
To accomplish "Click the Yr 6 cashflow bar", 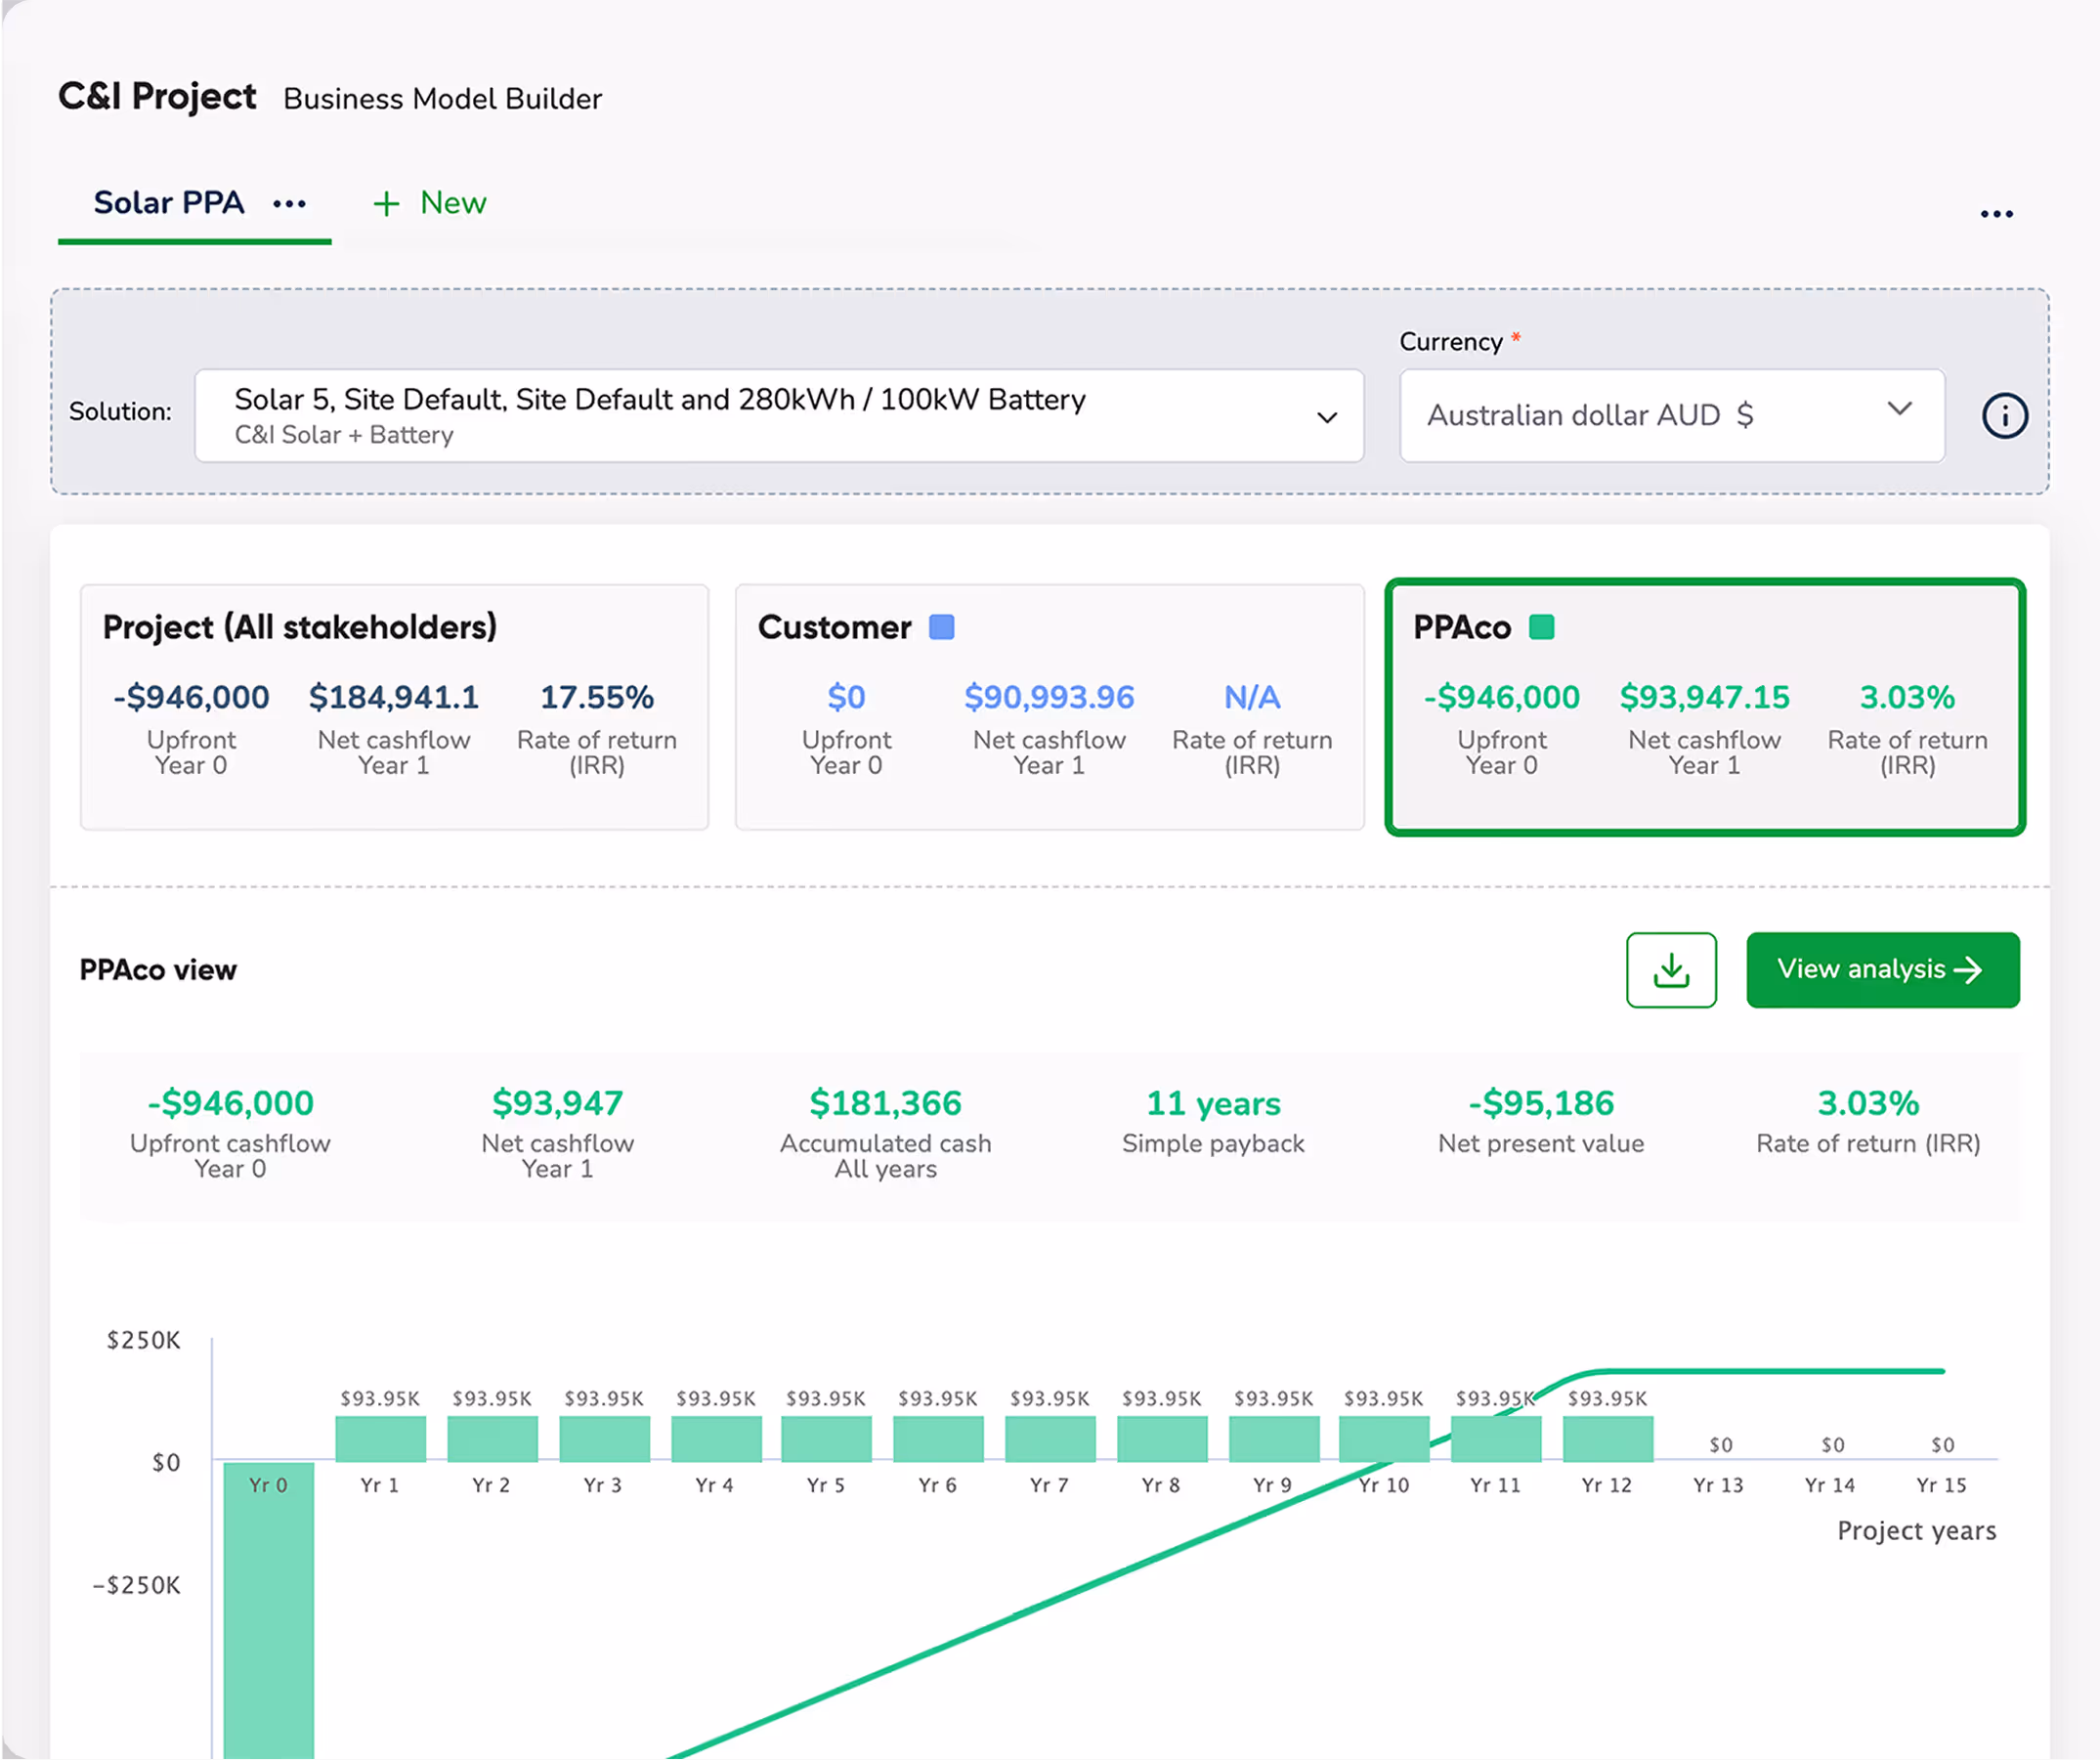I will point(938,1439).
